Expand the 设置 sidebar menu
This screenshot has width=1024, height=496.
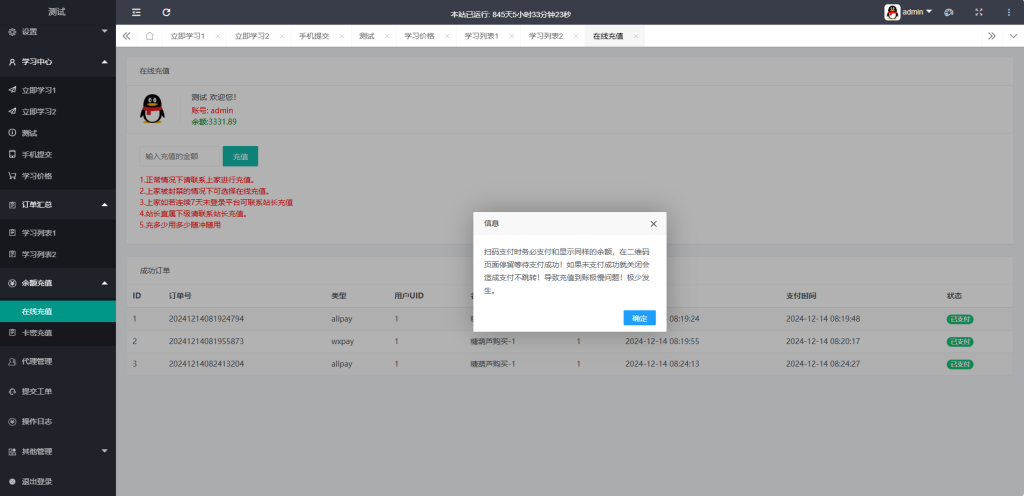58,31
